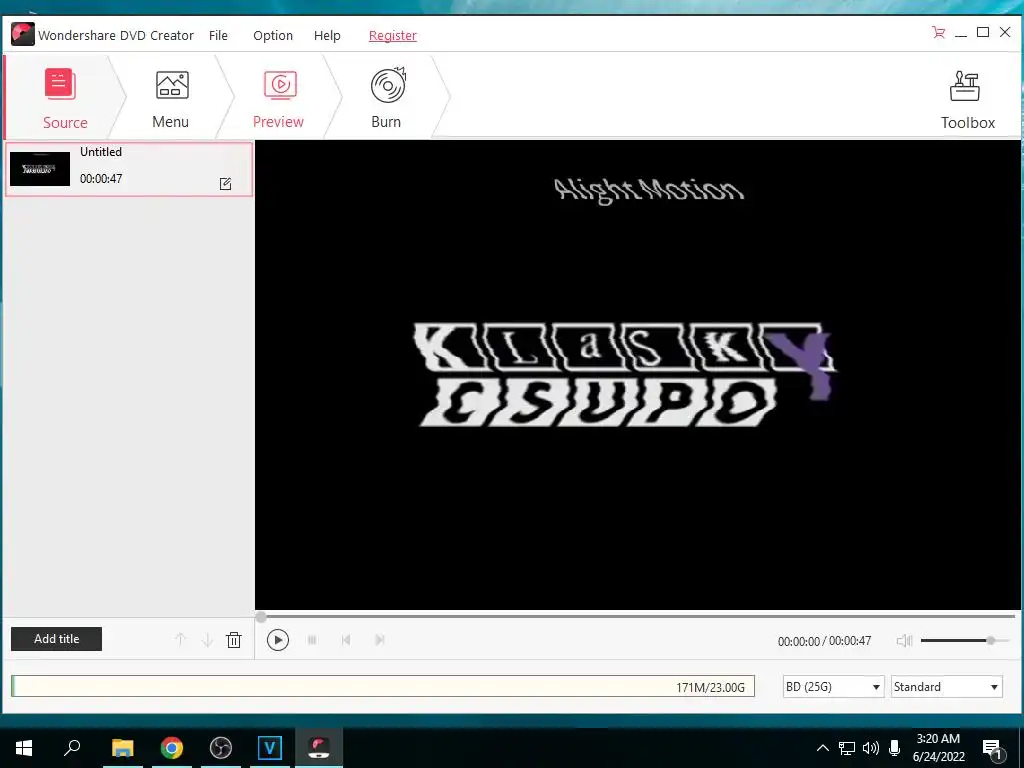This screenshot has height=768, width=1024.
Task: Open the Option menu
Action: (273, 35)
